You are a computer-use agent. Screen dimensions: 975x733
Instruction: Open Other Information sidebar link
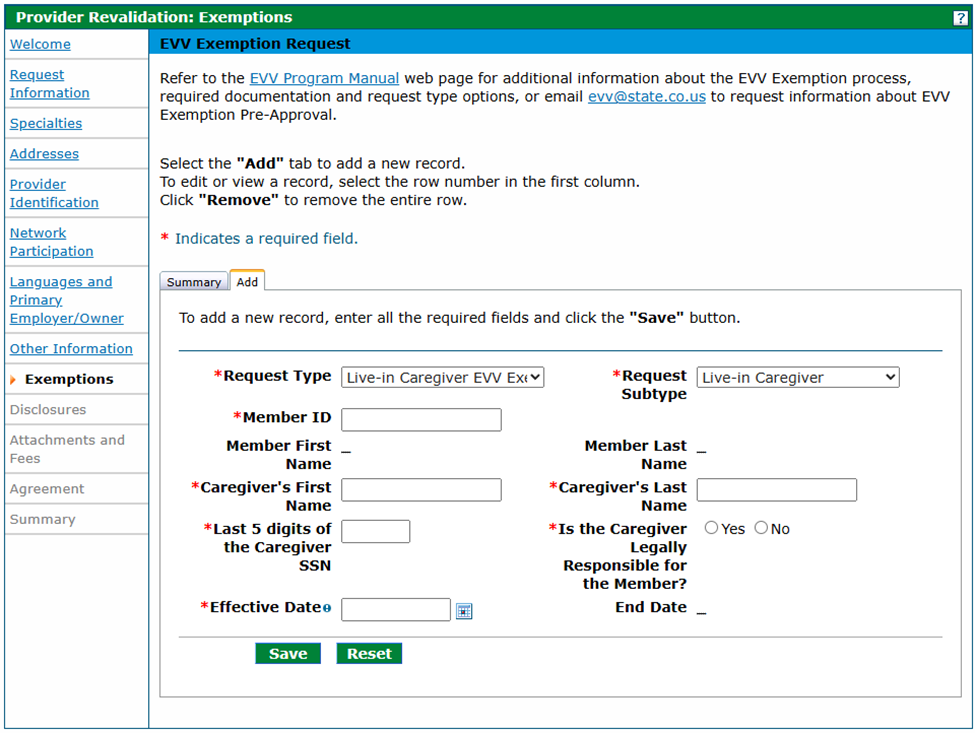pos(71,349)
